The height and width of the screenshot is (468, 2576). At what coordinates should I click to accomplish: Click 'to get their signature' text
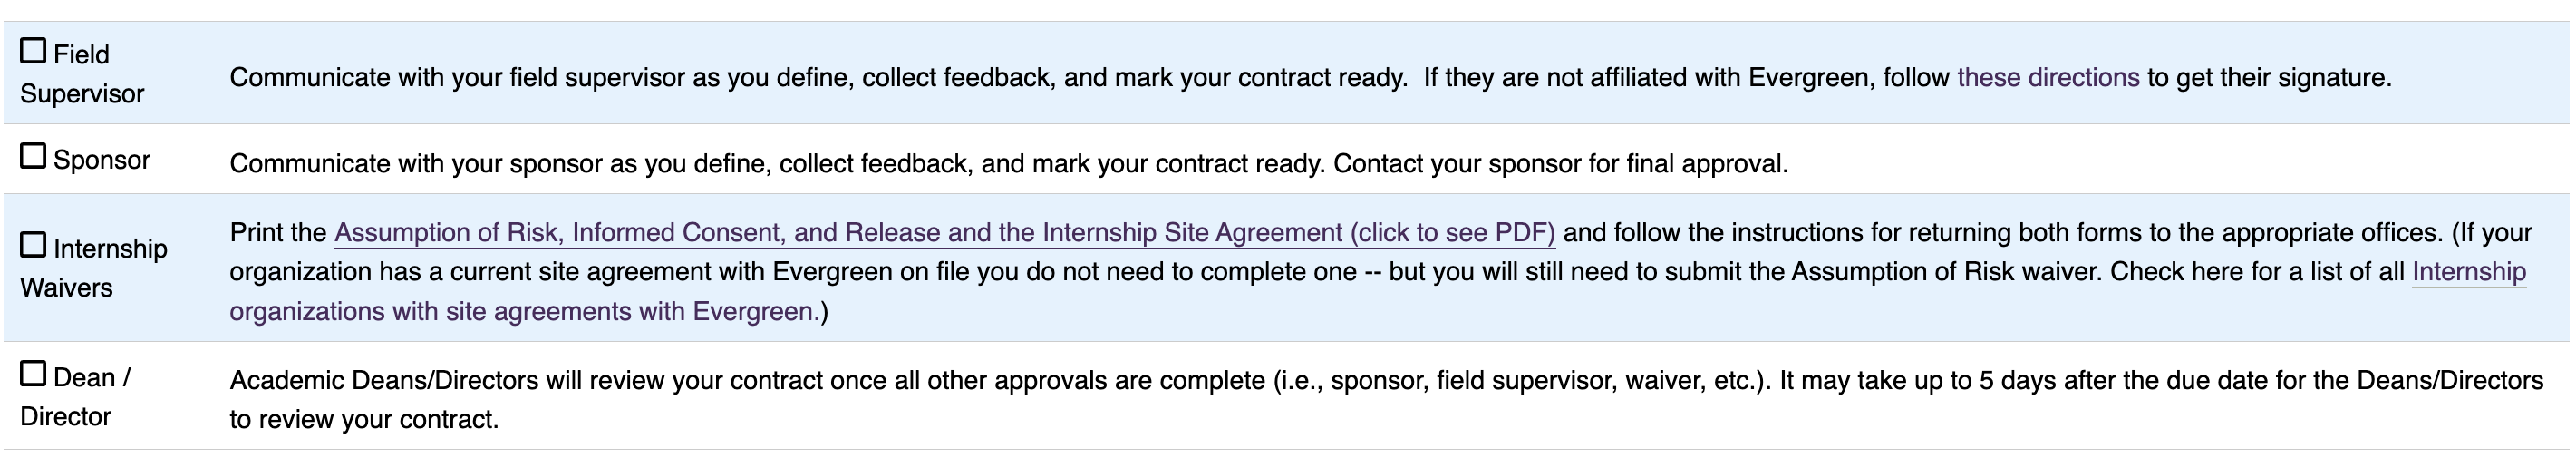point(2268,78)
